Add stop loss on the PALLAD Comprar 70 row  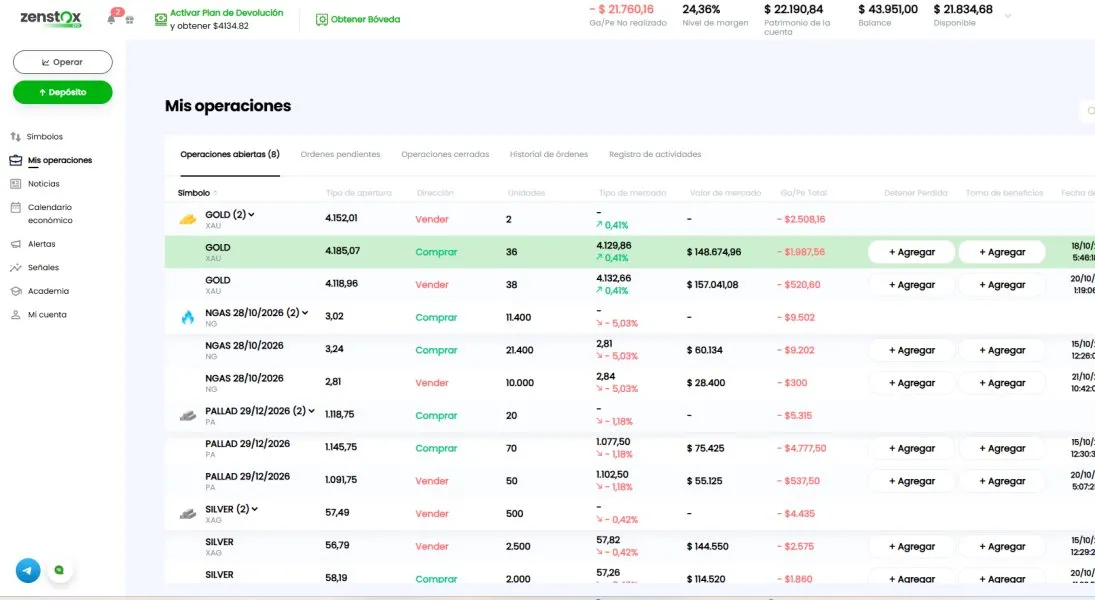911,448
